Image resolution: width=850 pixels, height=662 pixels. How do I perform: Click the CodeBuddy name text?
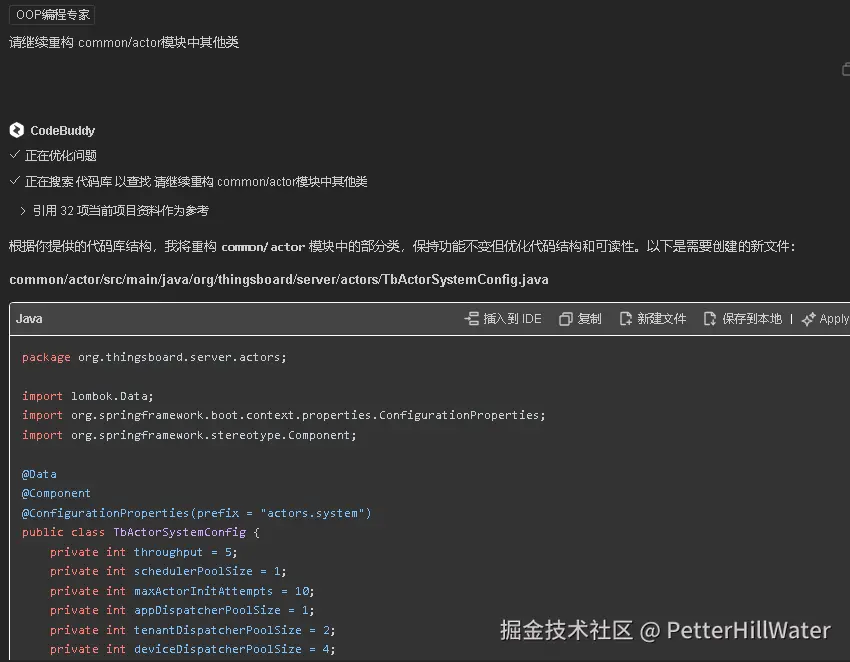62,131
